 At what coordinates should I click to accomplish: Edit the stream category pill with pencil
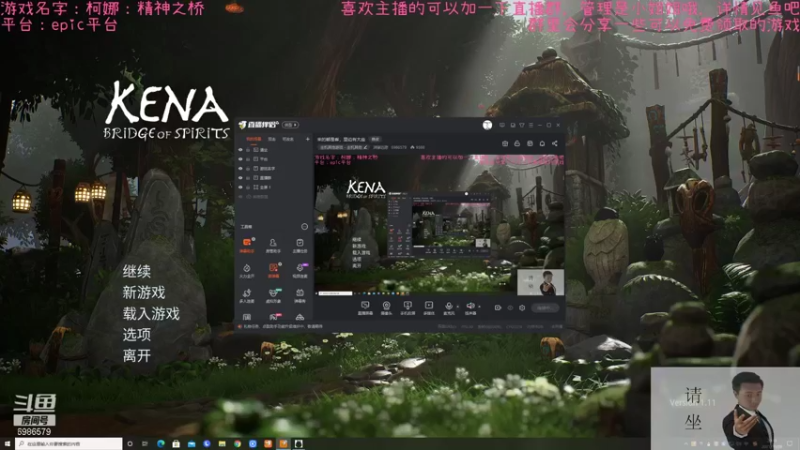343,147
